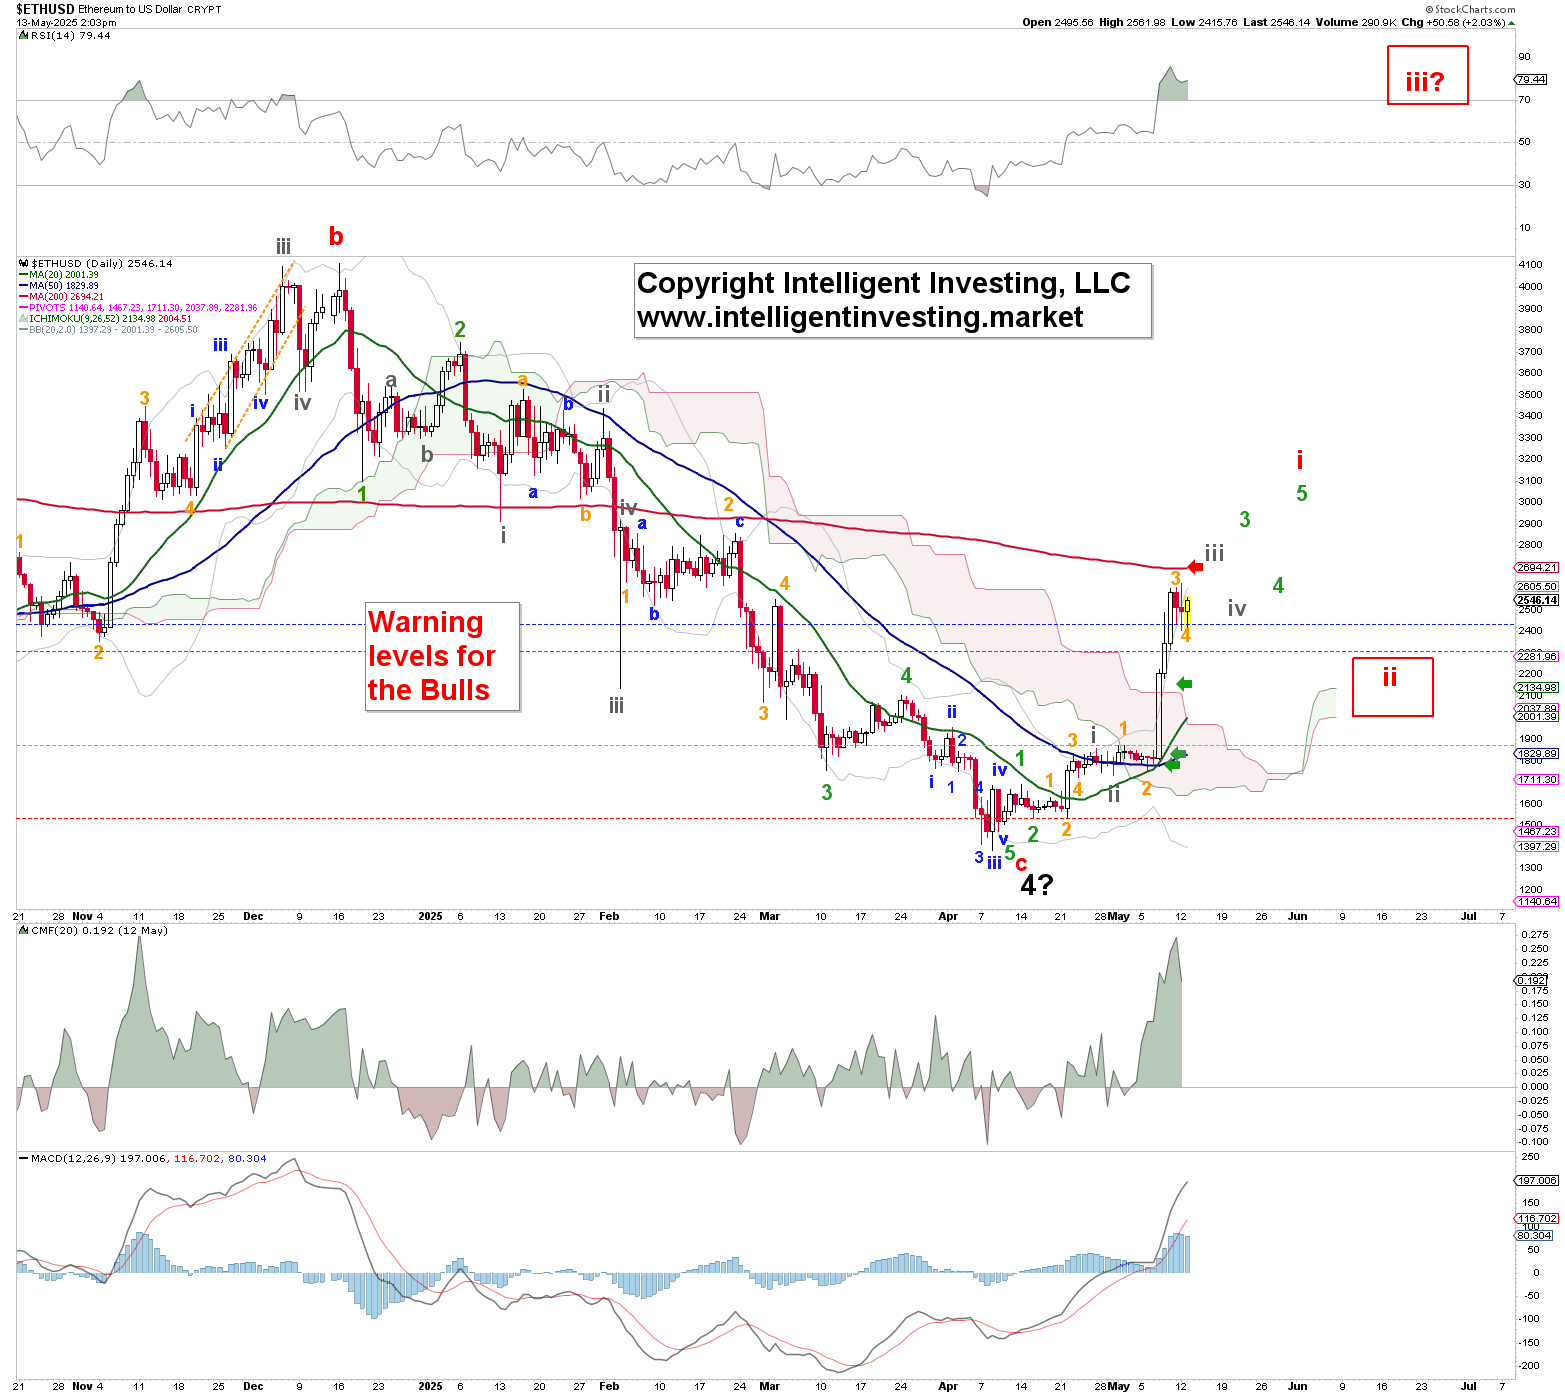Click the 13-May-2025 2:03pm timestamp

[x=66, y=22]
